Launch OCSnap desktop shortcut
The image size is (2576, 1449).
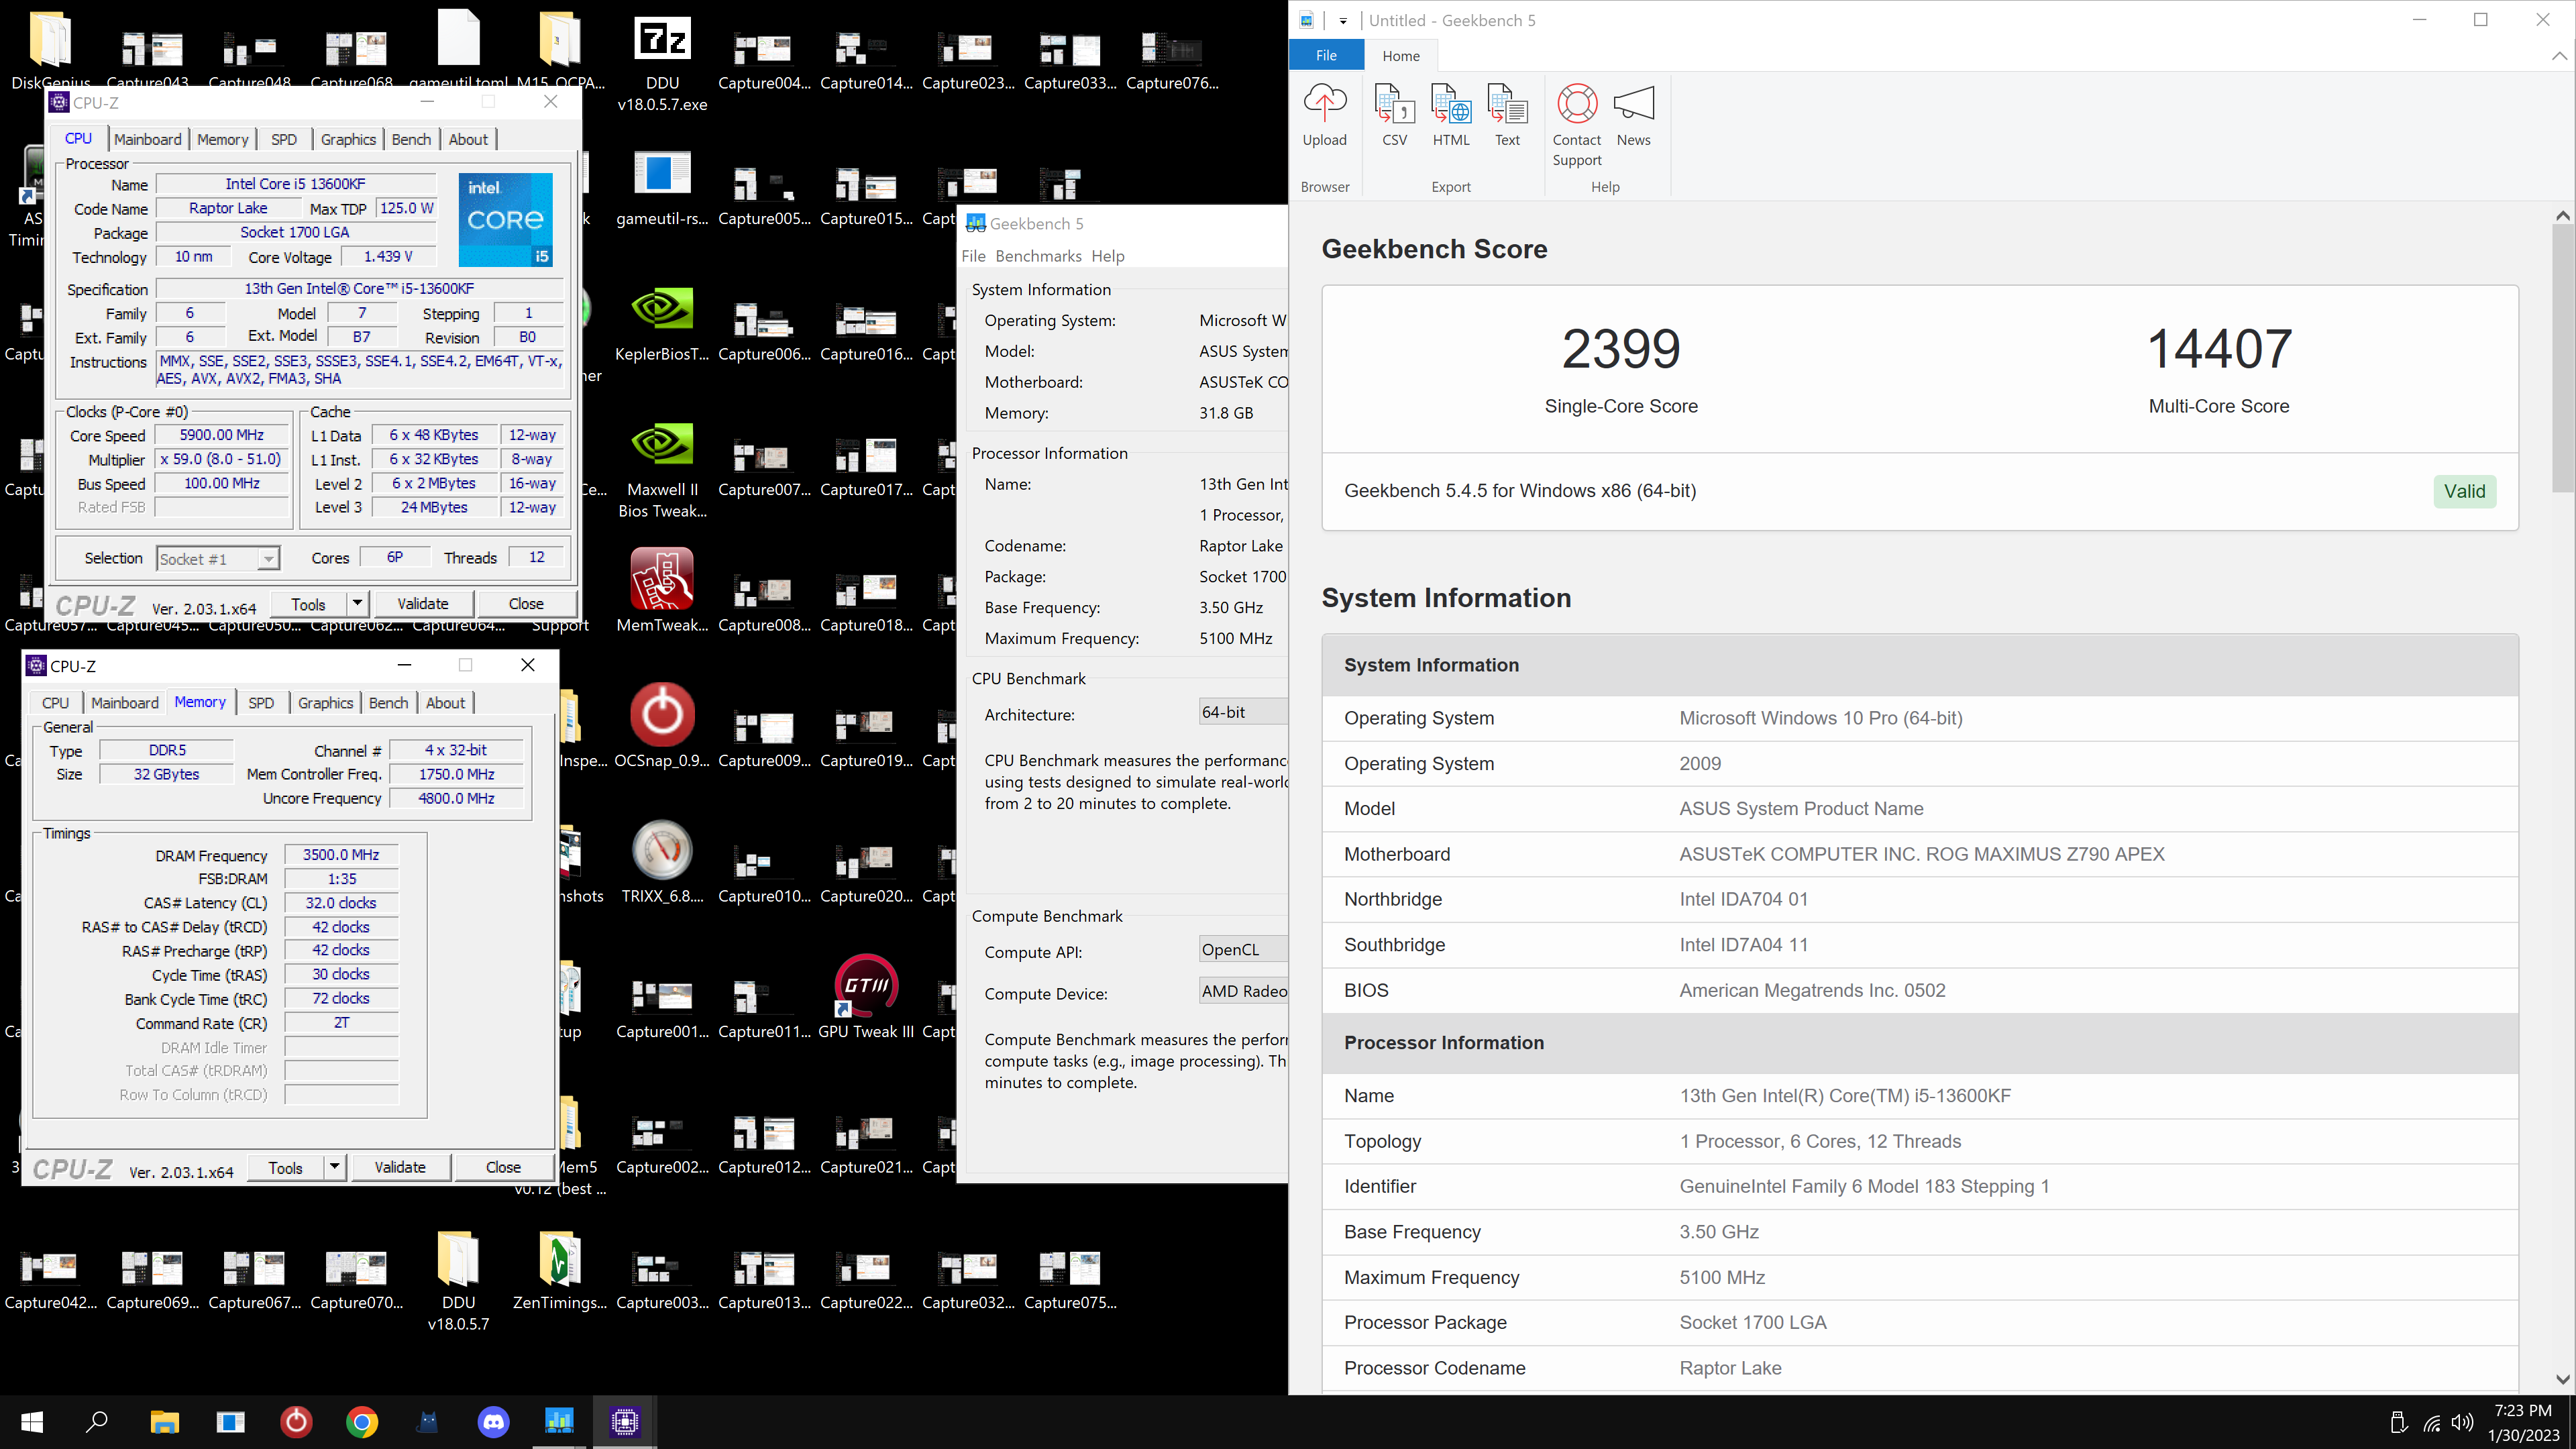(662, 726)
